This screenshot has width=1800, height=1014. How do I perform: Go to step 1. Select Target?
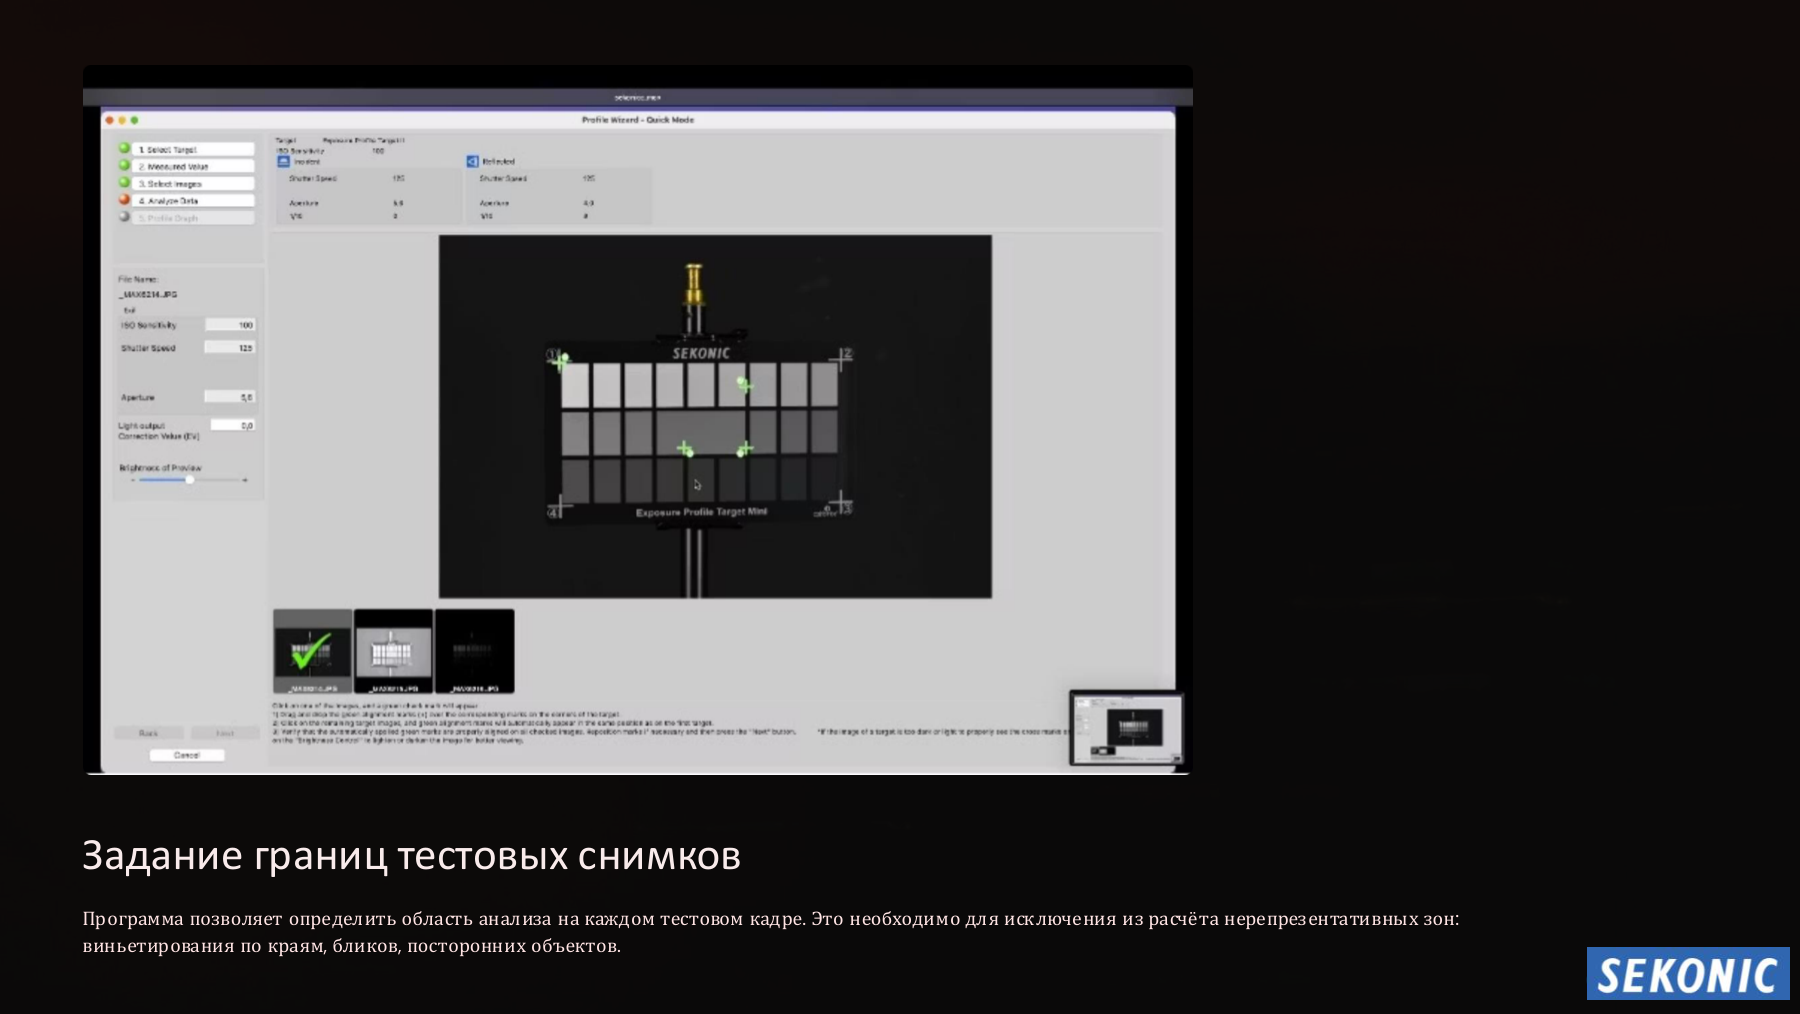[x=194, y=149]
